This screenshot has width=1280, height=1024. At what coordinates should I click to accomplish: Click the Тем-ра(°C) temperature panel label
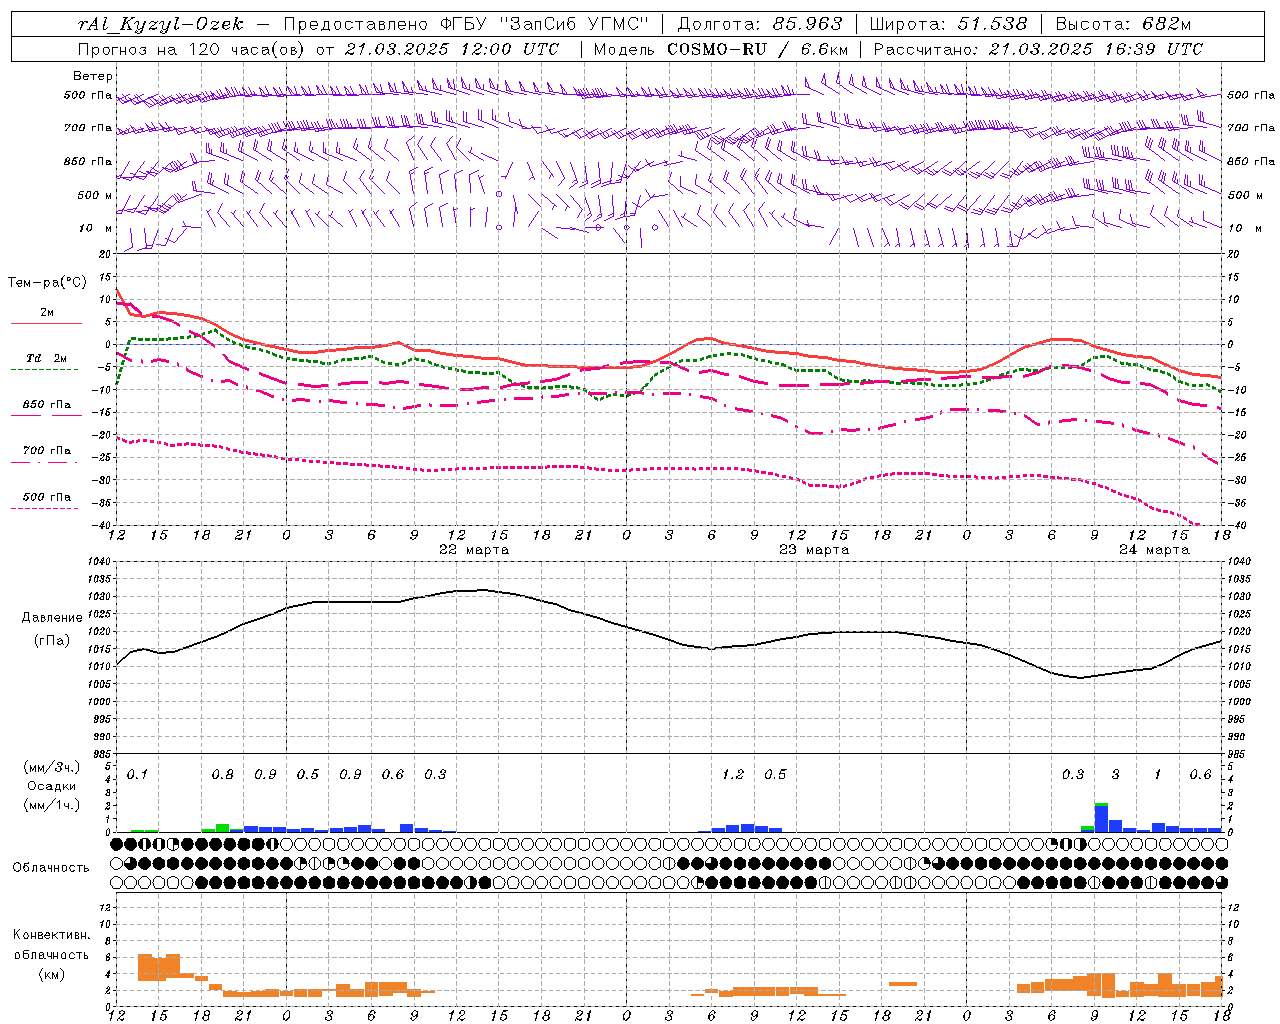click(x=47, y=283)
